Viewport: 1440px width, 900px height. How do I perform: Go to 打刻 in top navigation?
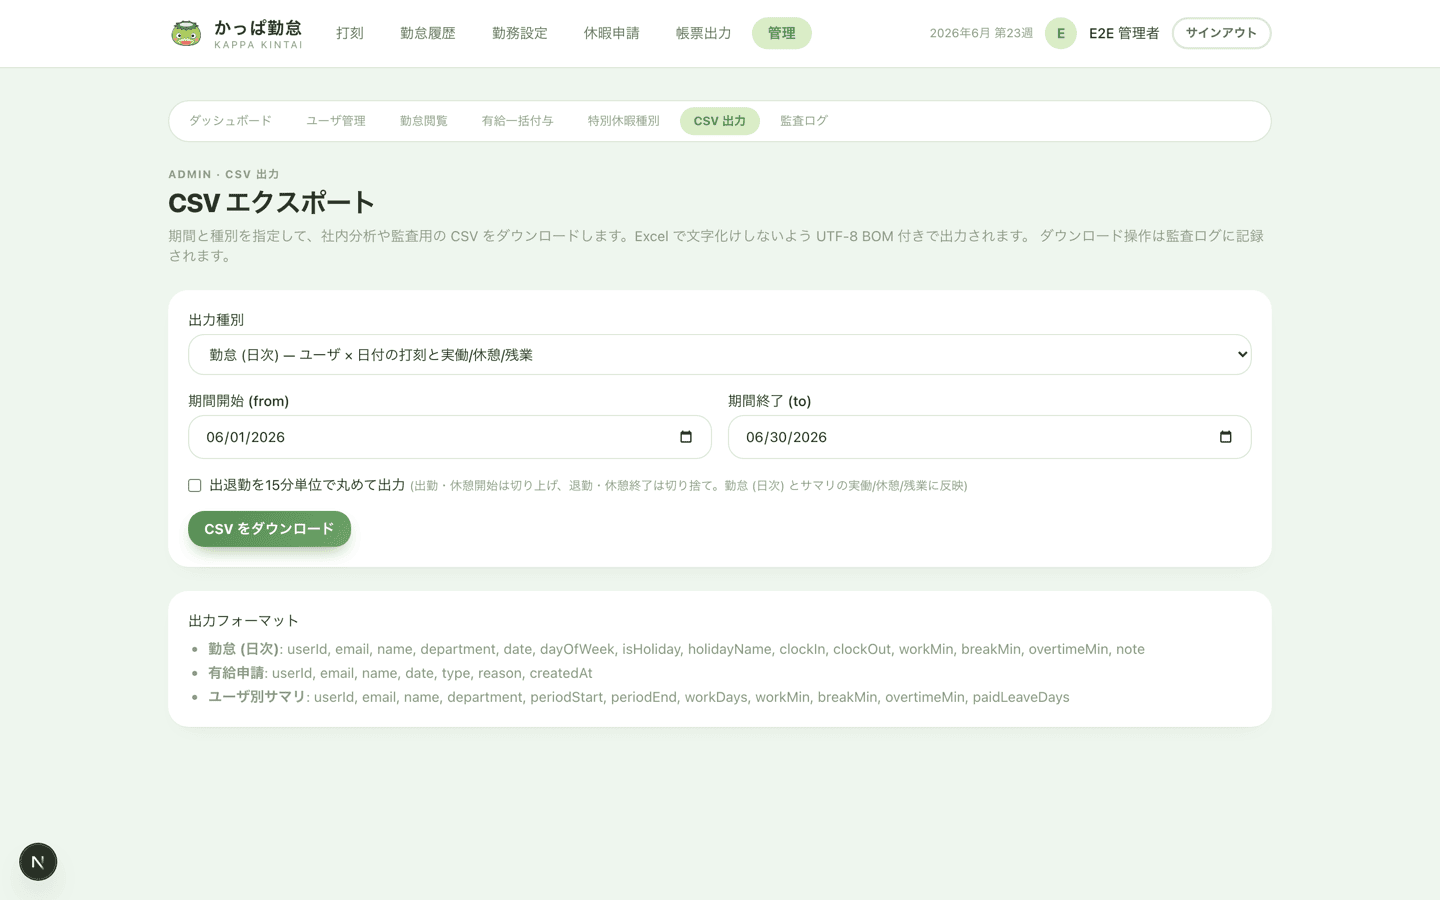pyautogui.click(x=350, y=33)
